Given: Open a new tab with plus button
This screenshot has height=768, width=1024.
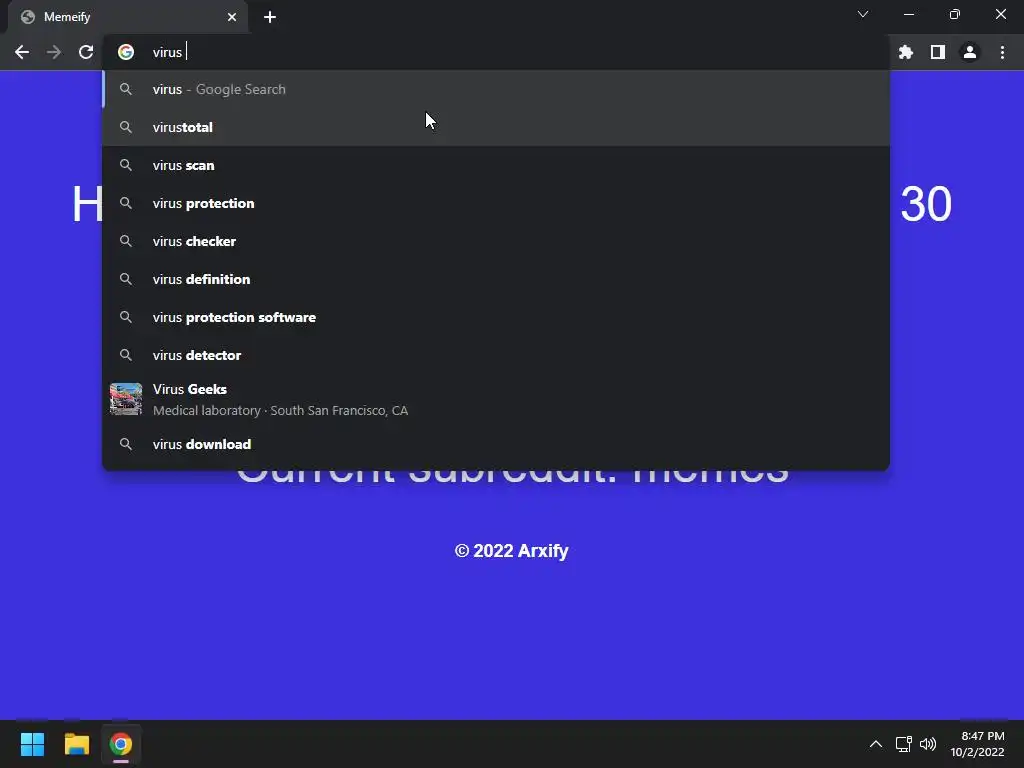Looking at the screenshot, I should coord(270,17).
